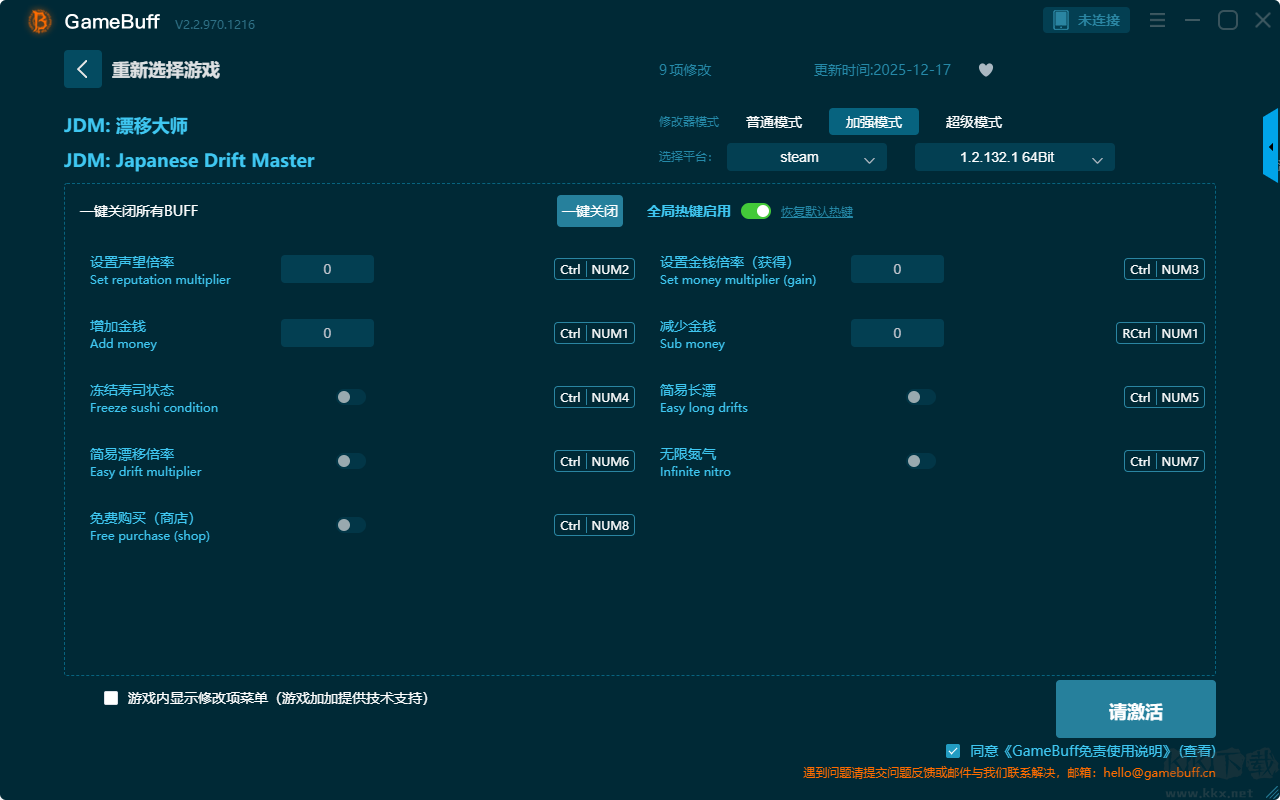The width and height of the screenshot is (1280, 800).
Task: Open the steam platform dropdown
Action: [806, 158]
